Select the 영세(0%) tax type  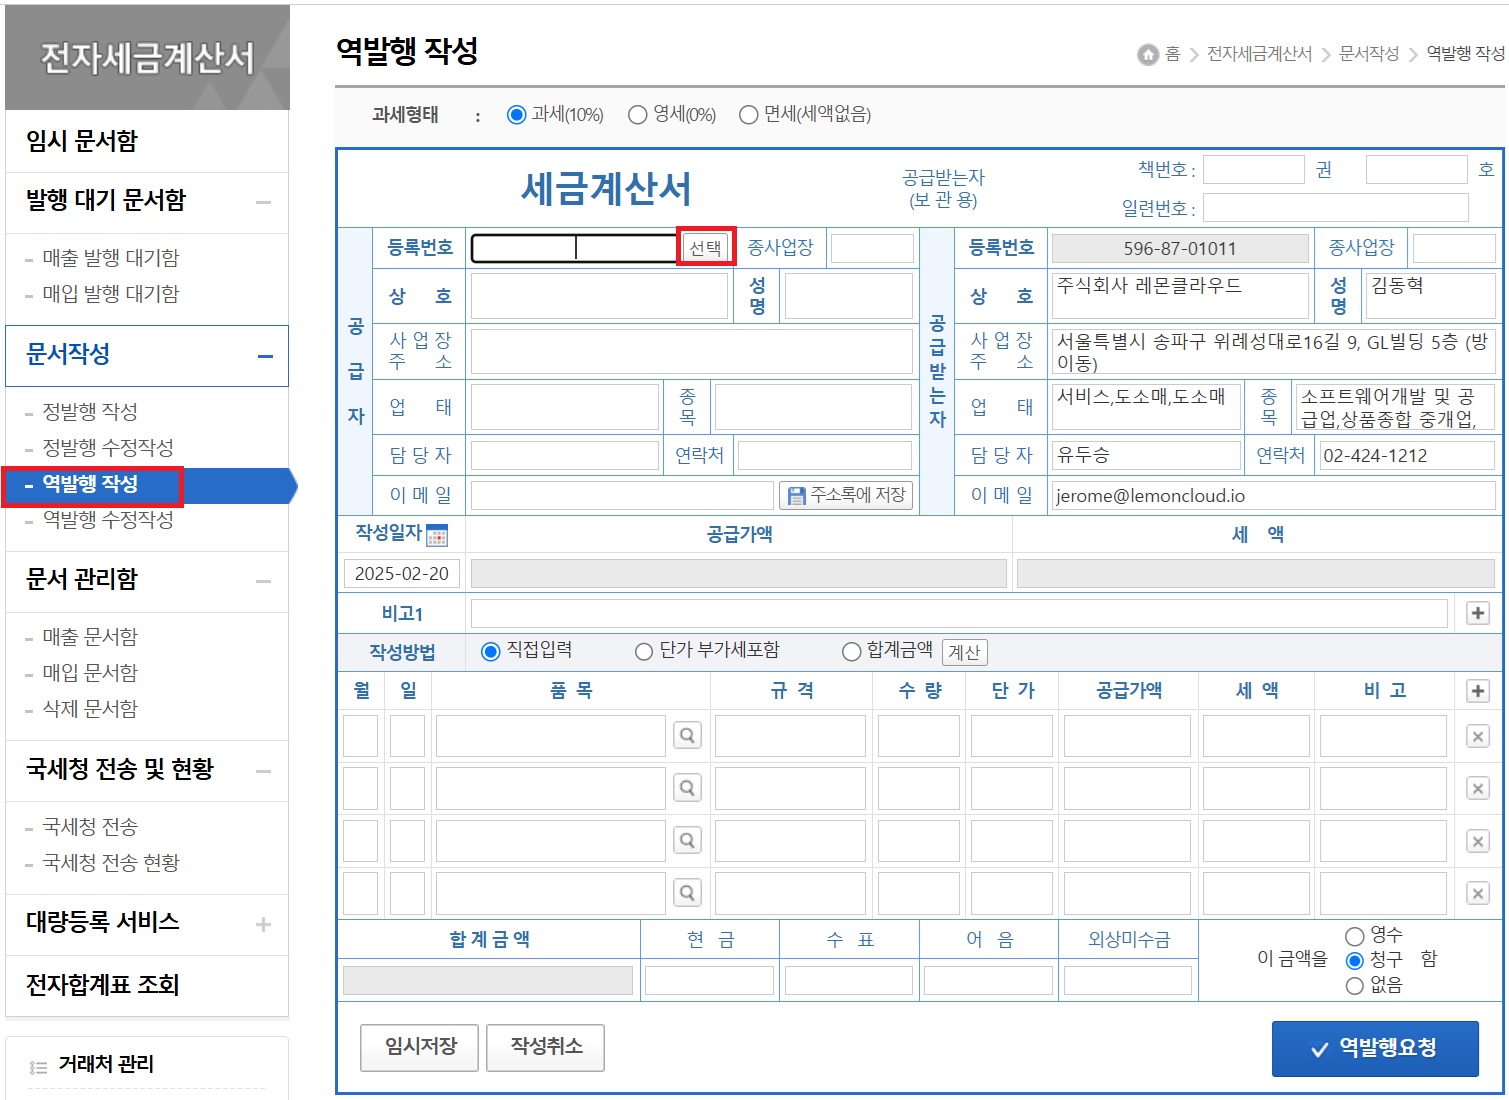(x=637, y=115)
